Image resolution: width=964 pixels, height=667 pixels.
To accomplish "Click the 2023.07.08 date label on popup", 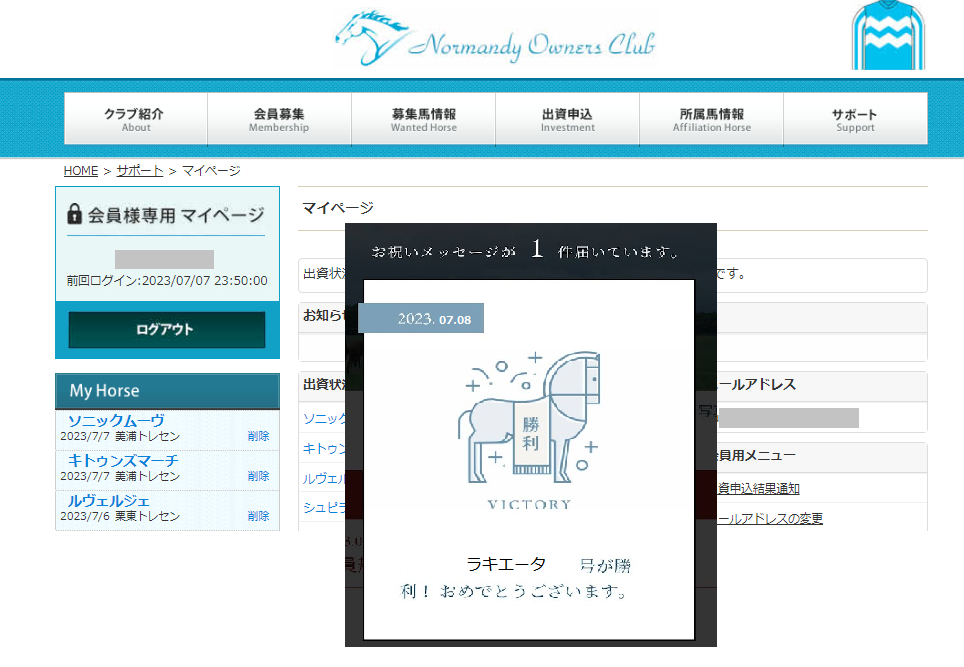I will pos(422,319).
